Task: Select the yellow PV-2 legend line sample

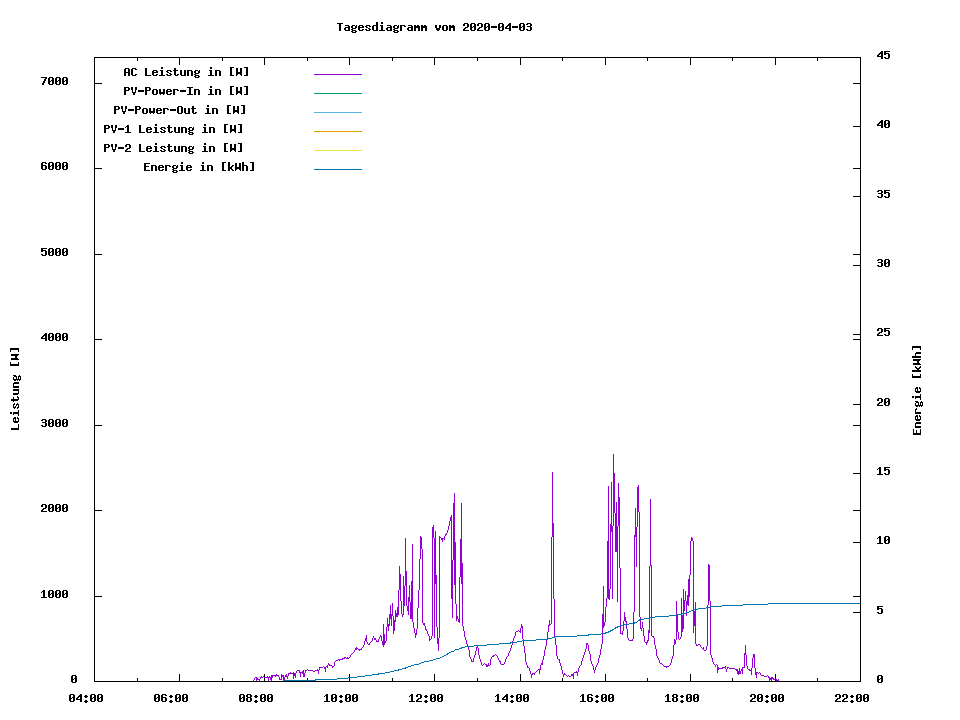Action: [x=337, y=150]
